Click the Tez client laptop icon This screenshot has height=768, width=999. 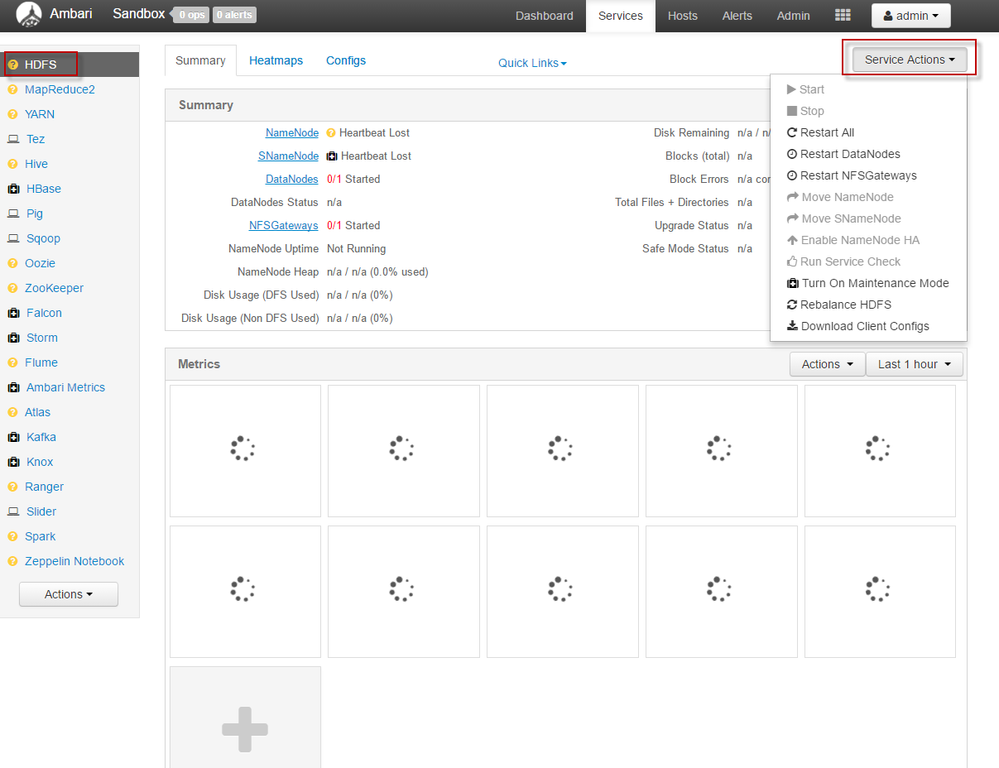[13, 139]
